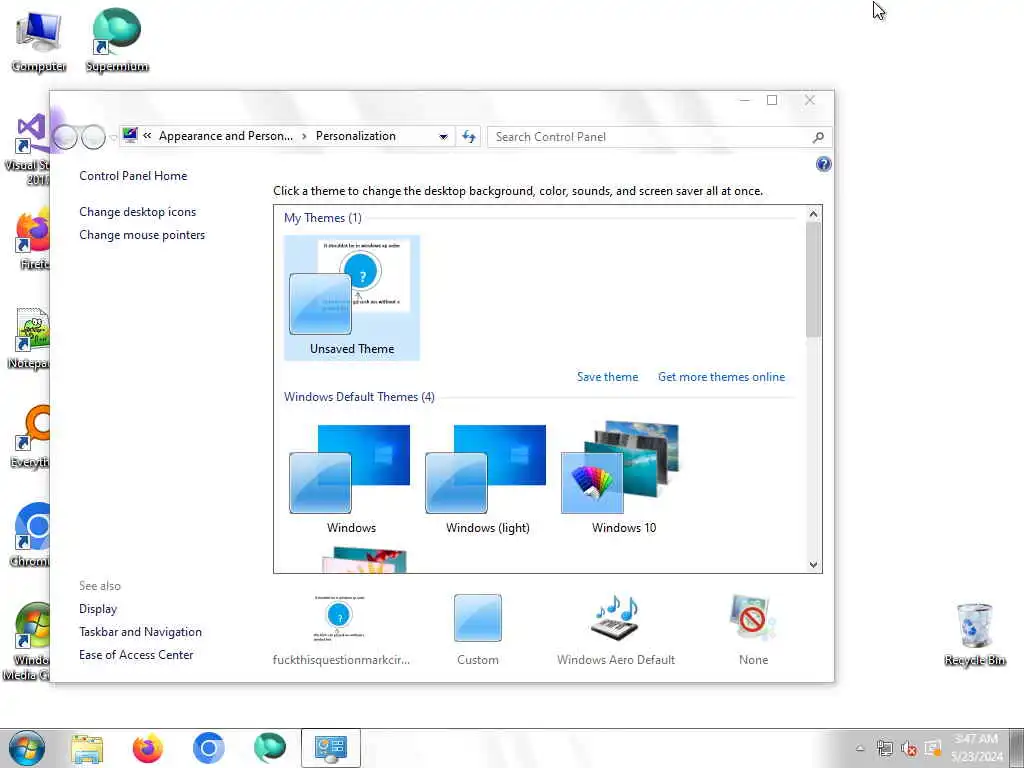Maximize the Personalization window
The width and height of the screenshot is (1024, 768).
pos(772,100)
